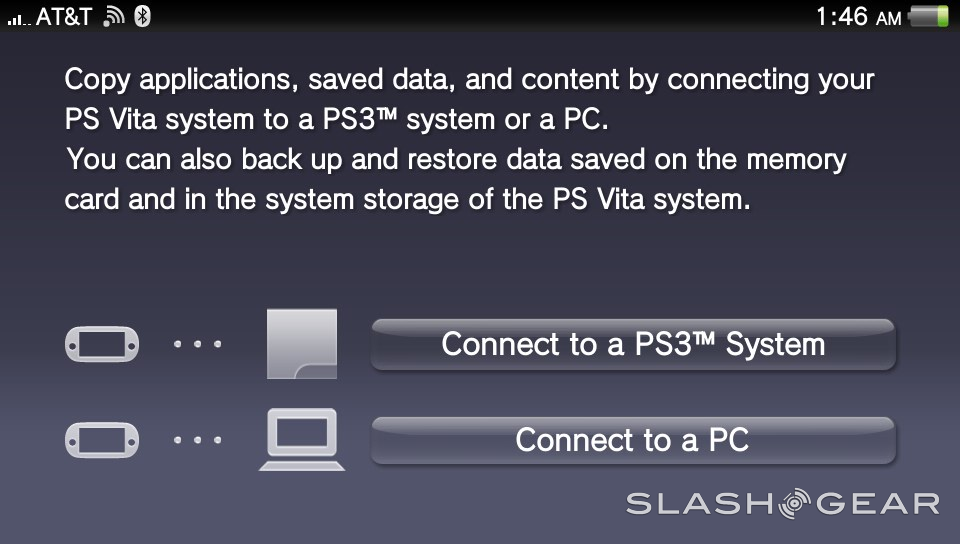Tap the battery indicator icon
The width and height of the screenshot is (960, 544).
pyautogui.click(x=929, y=17)
